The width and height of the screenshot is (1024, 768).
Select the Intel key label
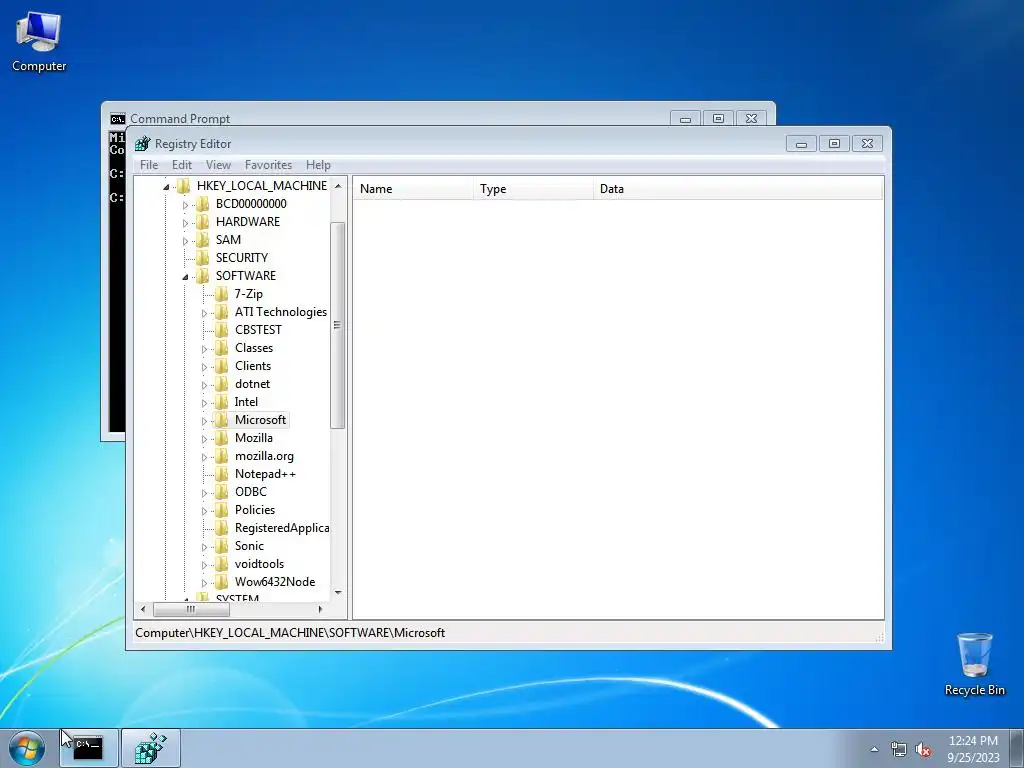[x=246, y=402]
